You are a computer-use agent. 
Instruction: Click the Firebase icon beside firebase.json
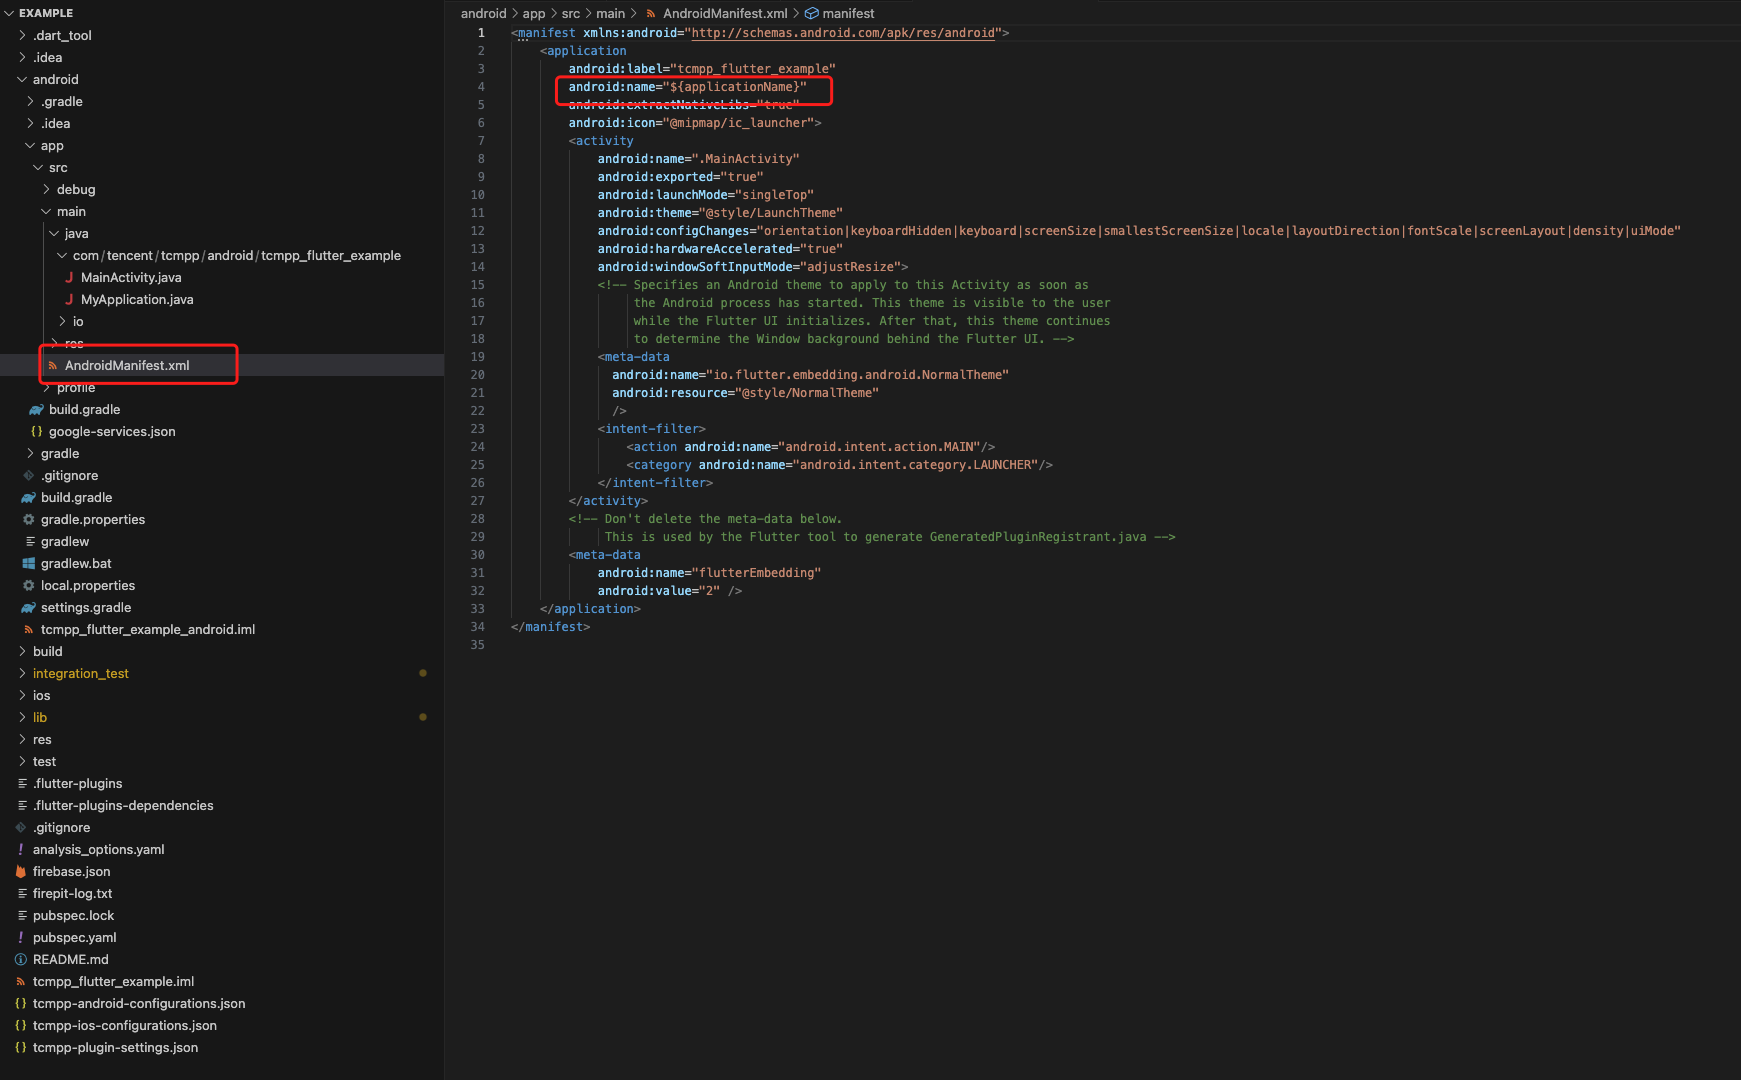coord(21,871)
